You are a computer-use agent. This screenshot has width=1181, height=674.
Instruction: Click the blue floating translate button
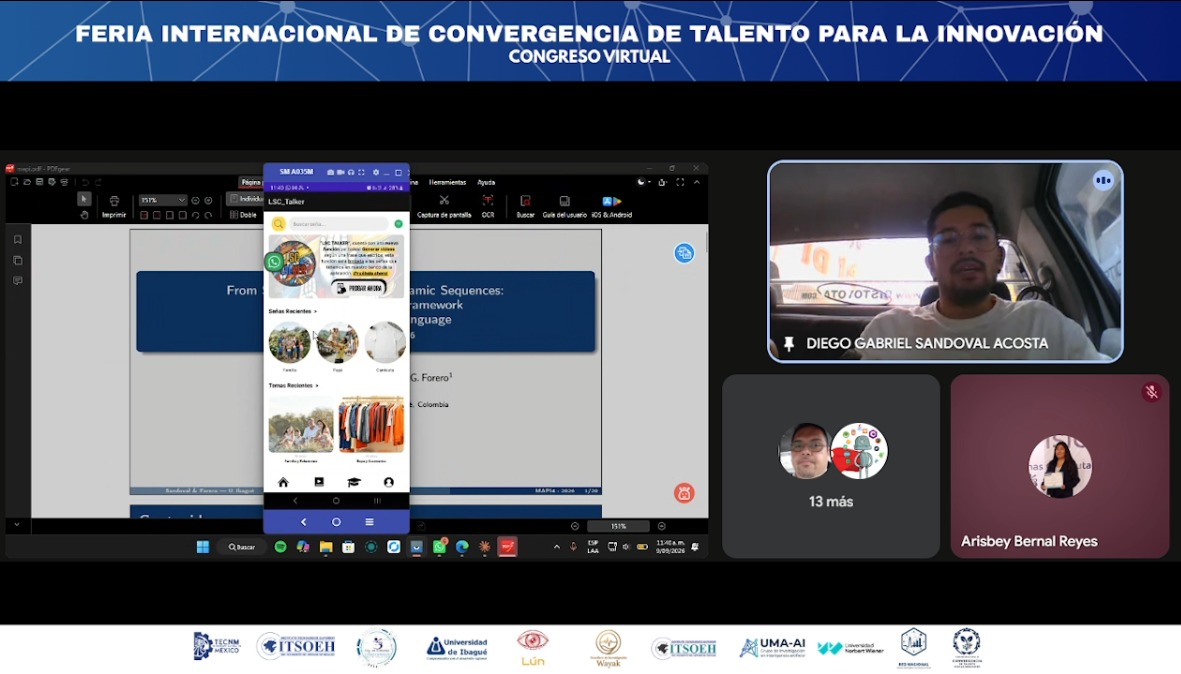(x=684, y=253)
